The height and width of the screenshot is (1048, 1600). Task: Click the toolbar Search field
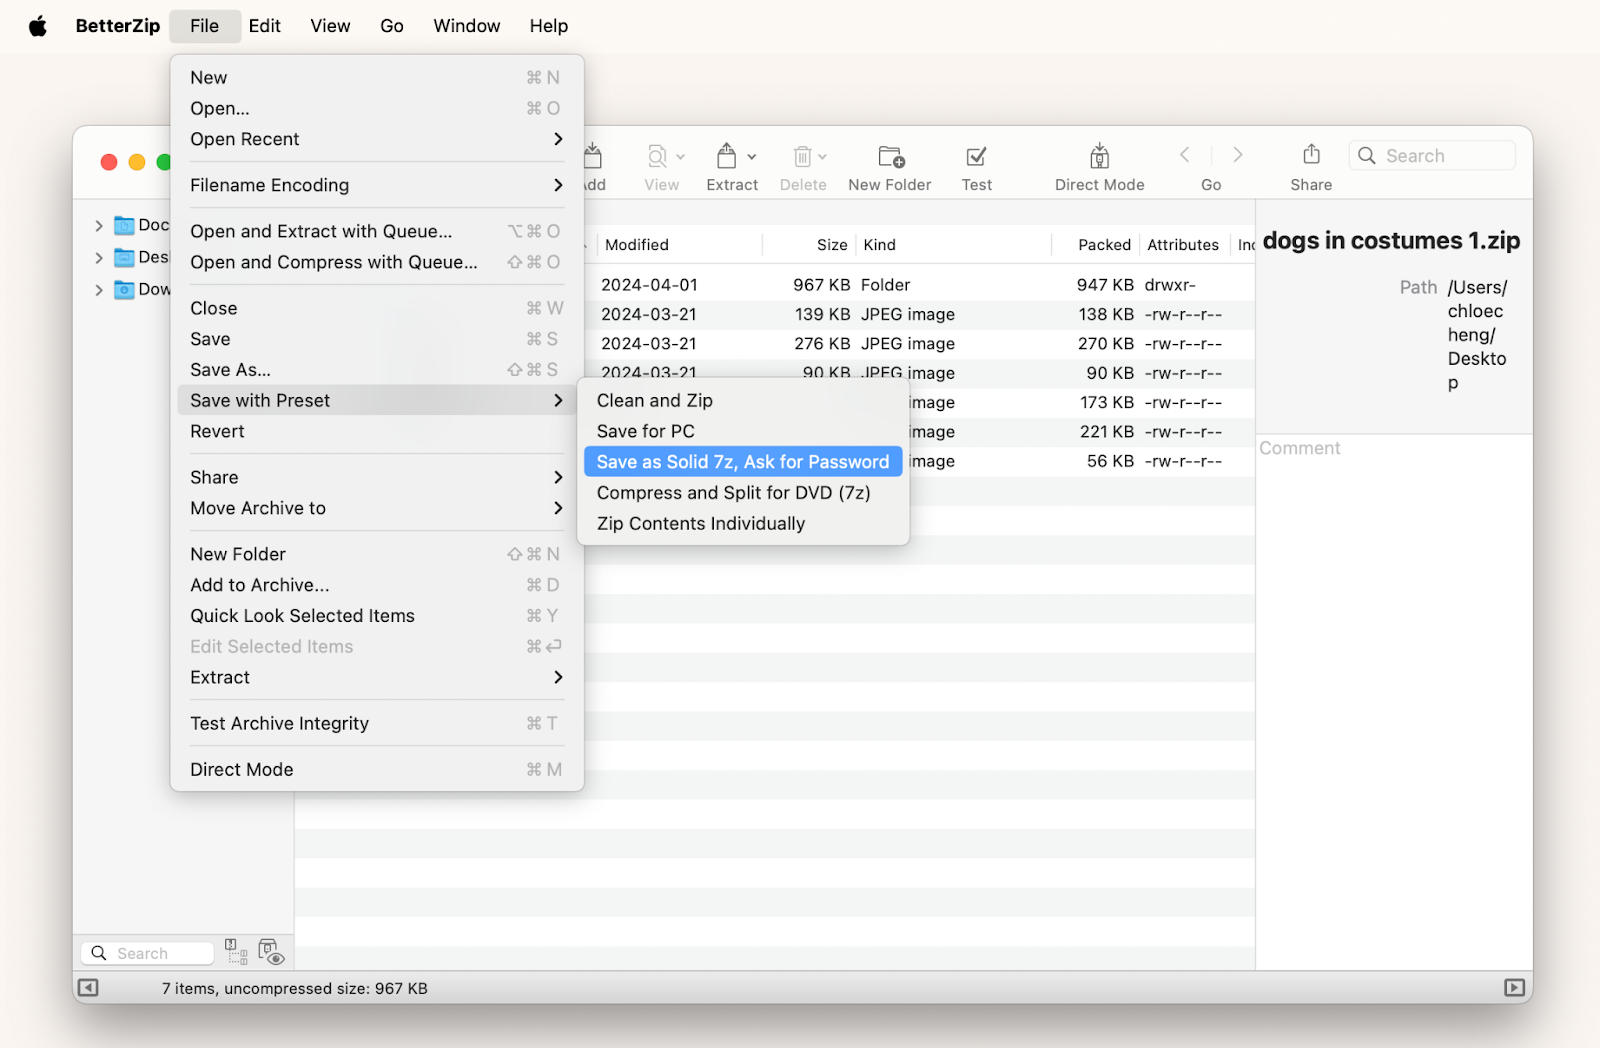pos(1432,156)
